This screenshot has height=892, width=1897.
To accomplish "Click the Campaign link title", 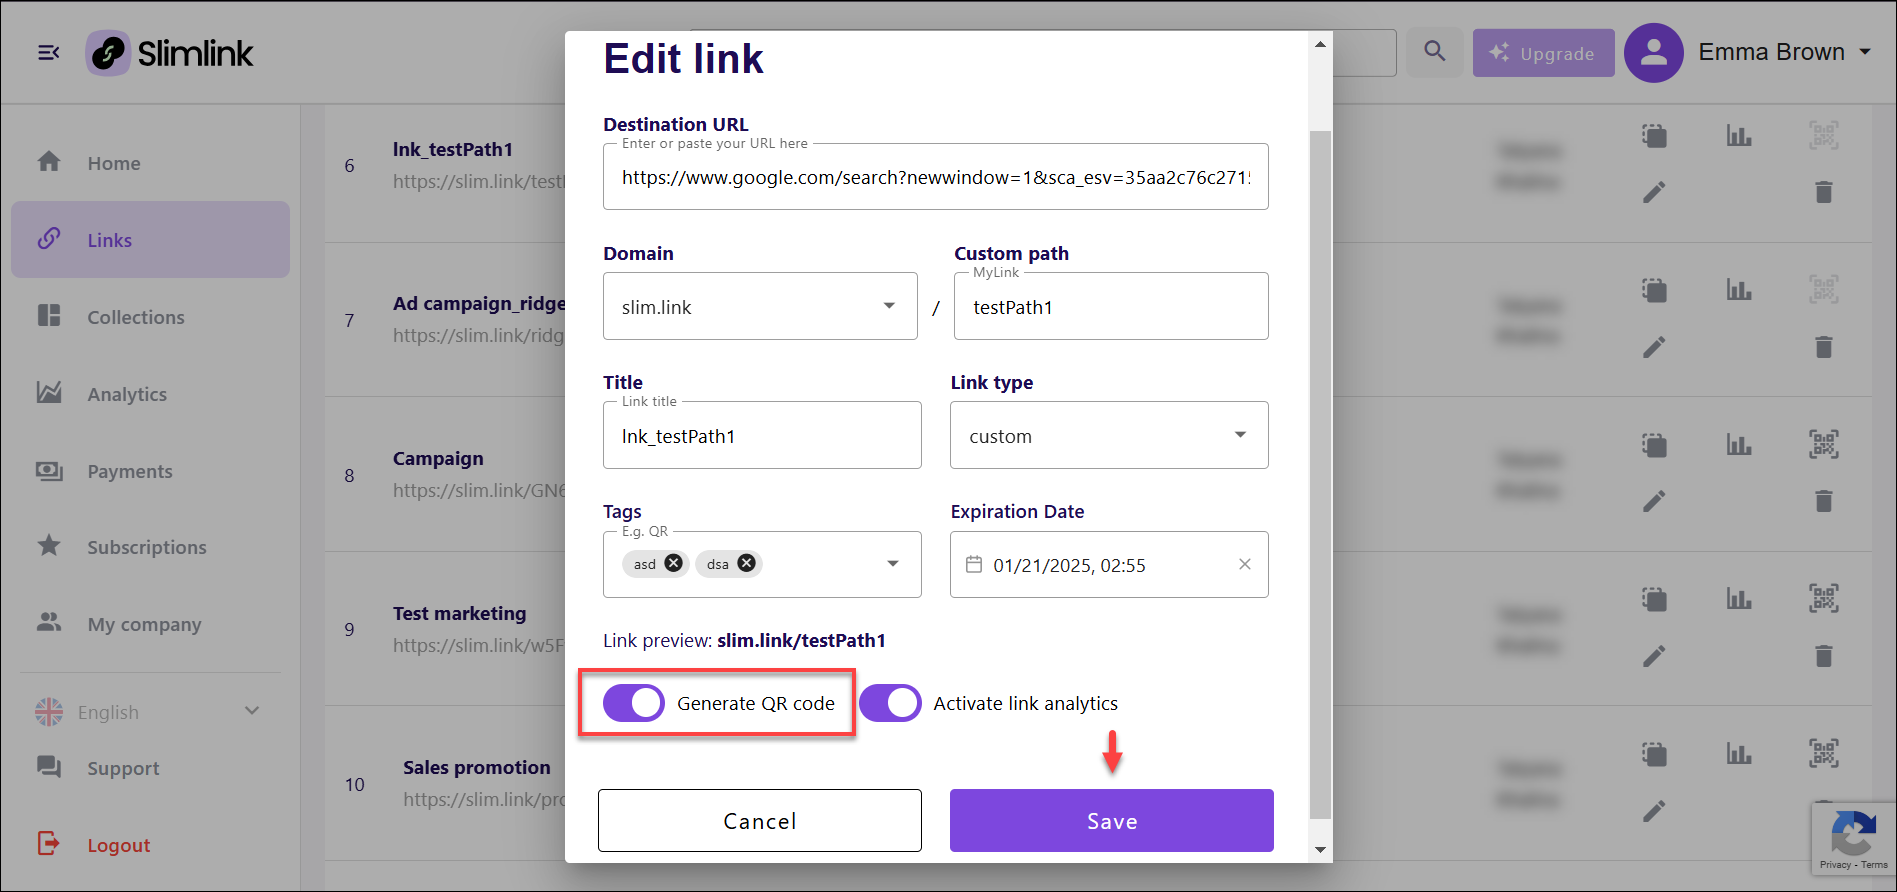I will click(438, 459).
